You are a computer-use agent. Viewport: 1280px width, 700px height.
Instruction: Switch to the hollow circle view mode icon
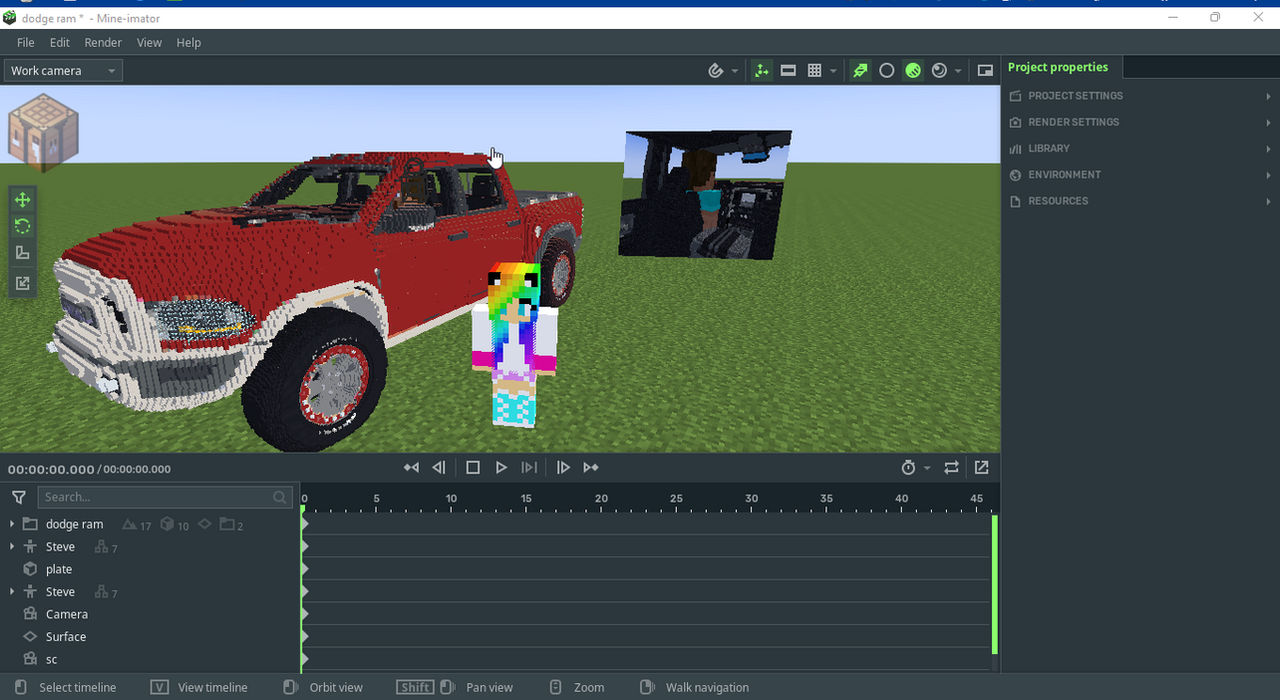point(886,71)
